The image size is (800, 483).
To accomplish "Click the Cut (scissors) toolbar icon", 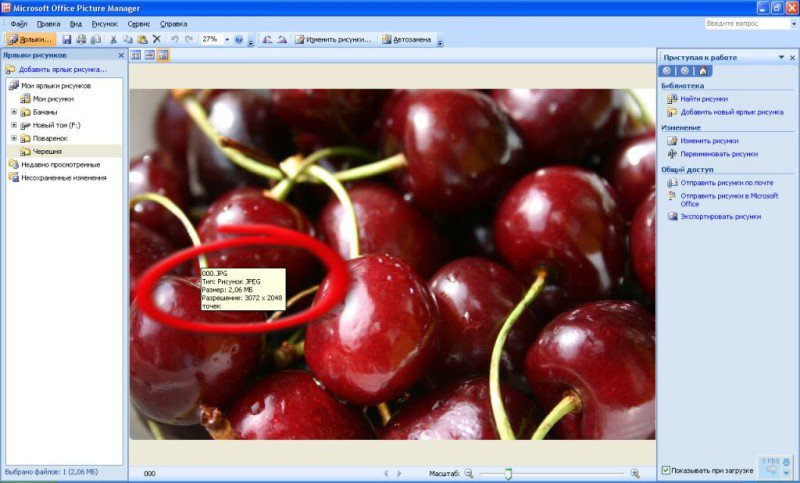I will (113, 39).
